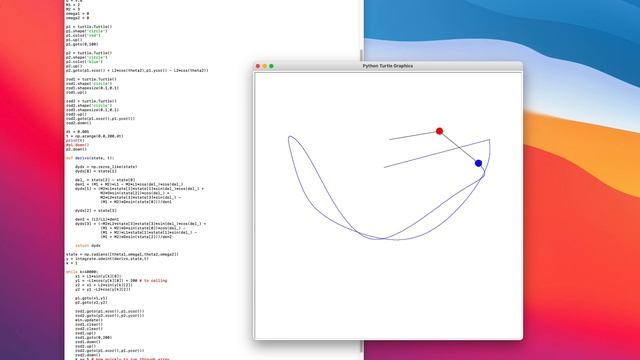The image size is (640, 360).
Task: Click the line "omega2 = 0"
Action: (x=78, y=18)
